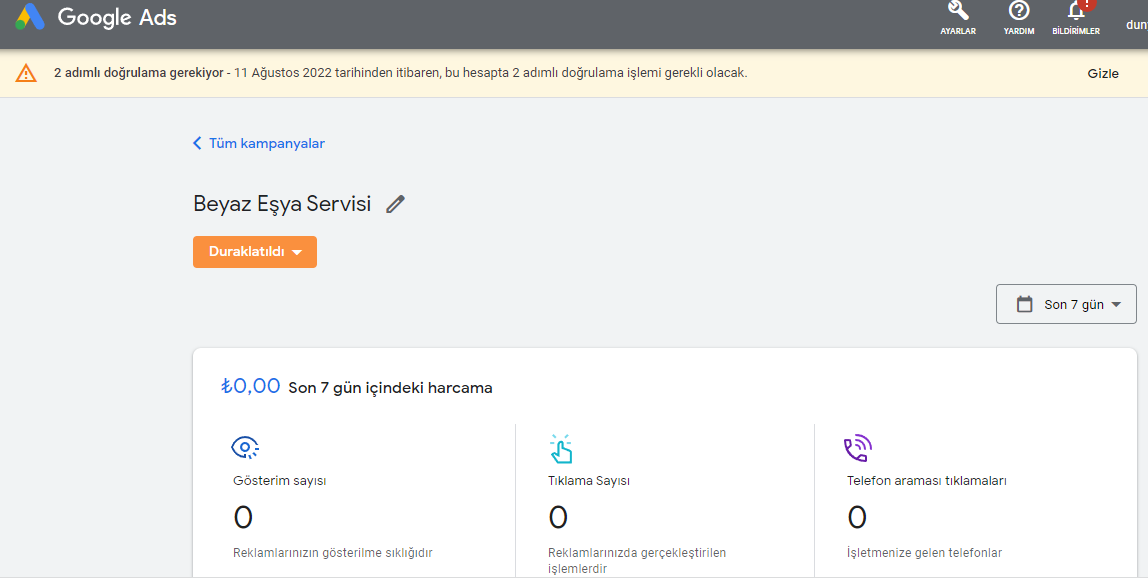The height and width of the screenshot is (578, 1148).
Task: Click the Gösterim sayısı label
Action: click(x=280, y=481)
